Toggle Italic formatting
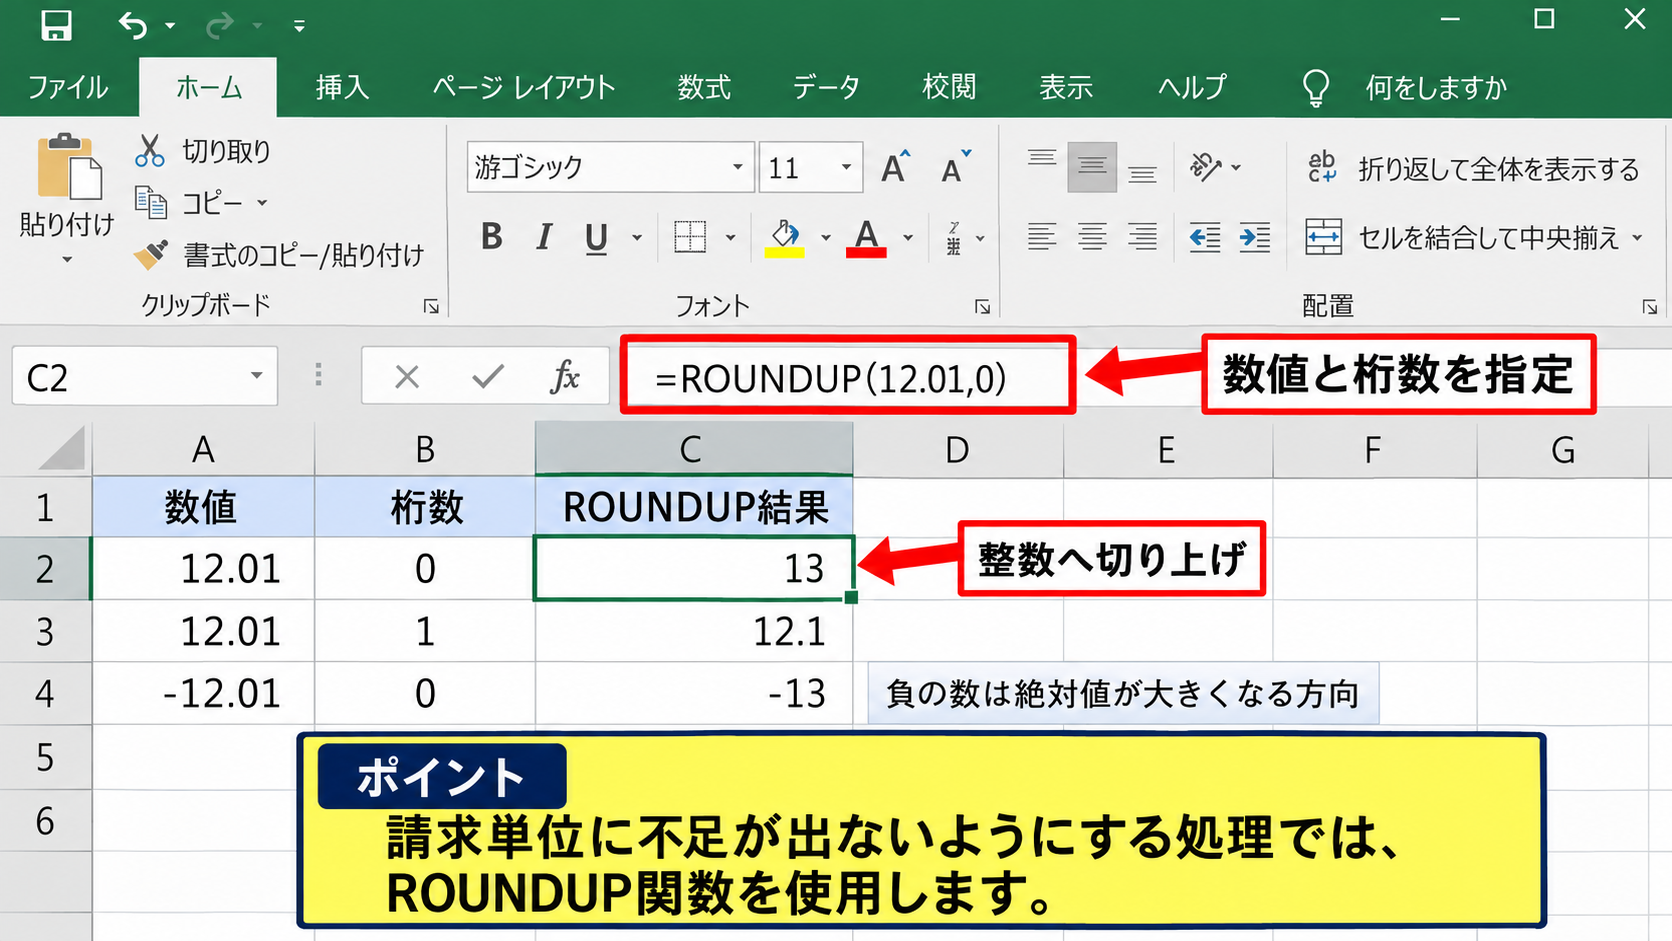Screen dimensions: 1672x941 coord(544,237)
